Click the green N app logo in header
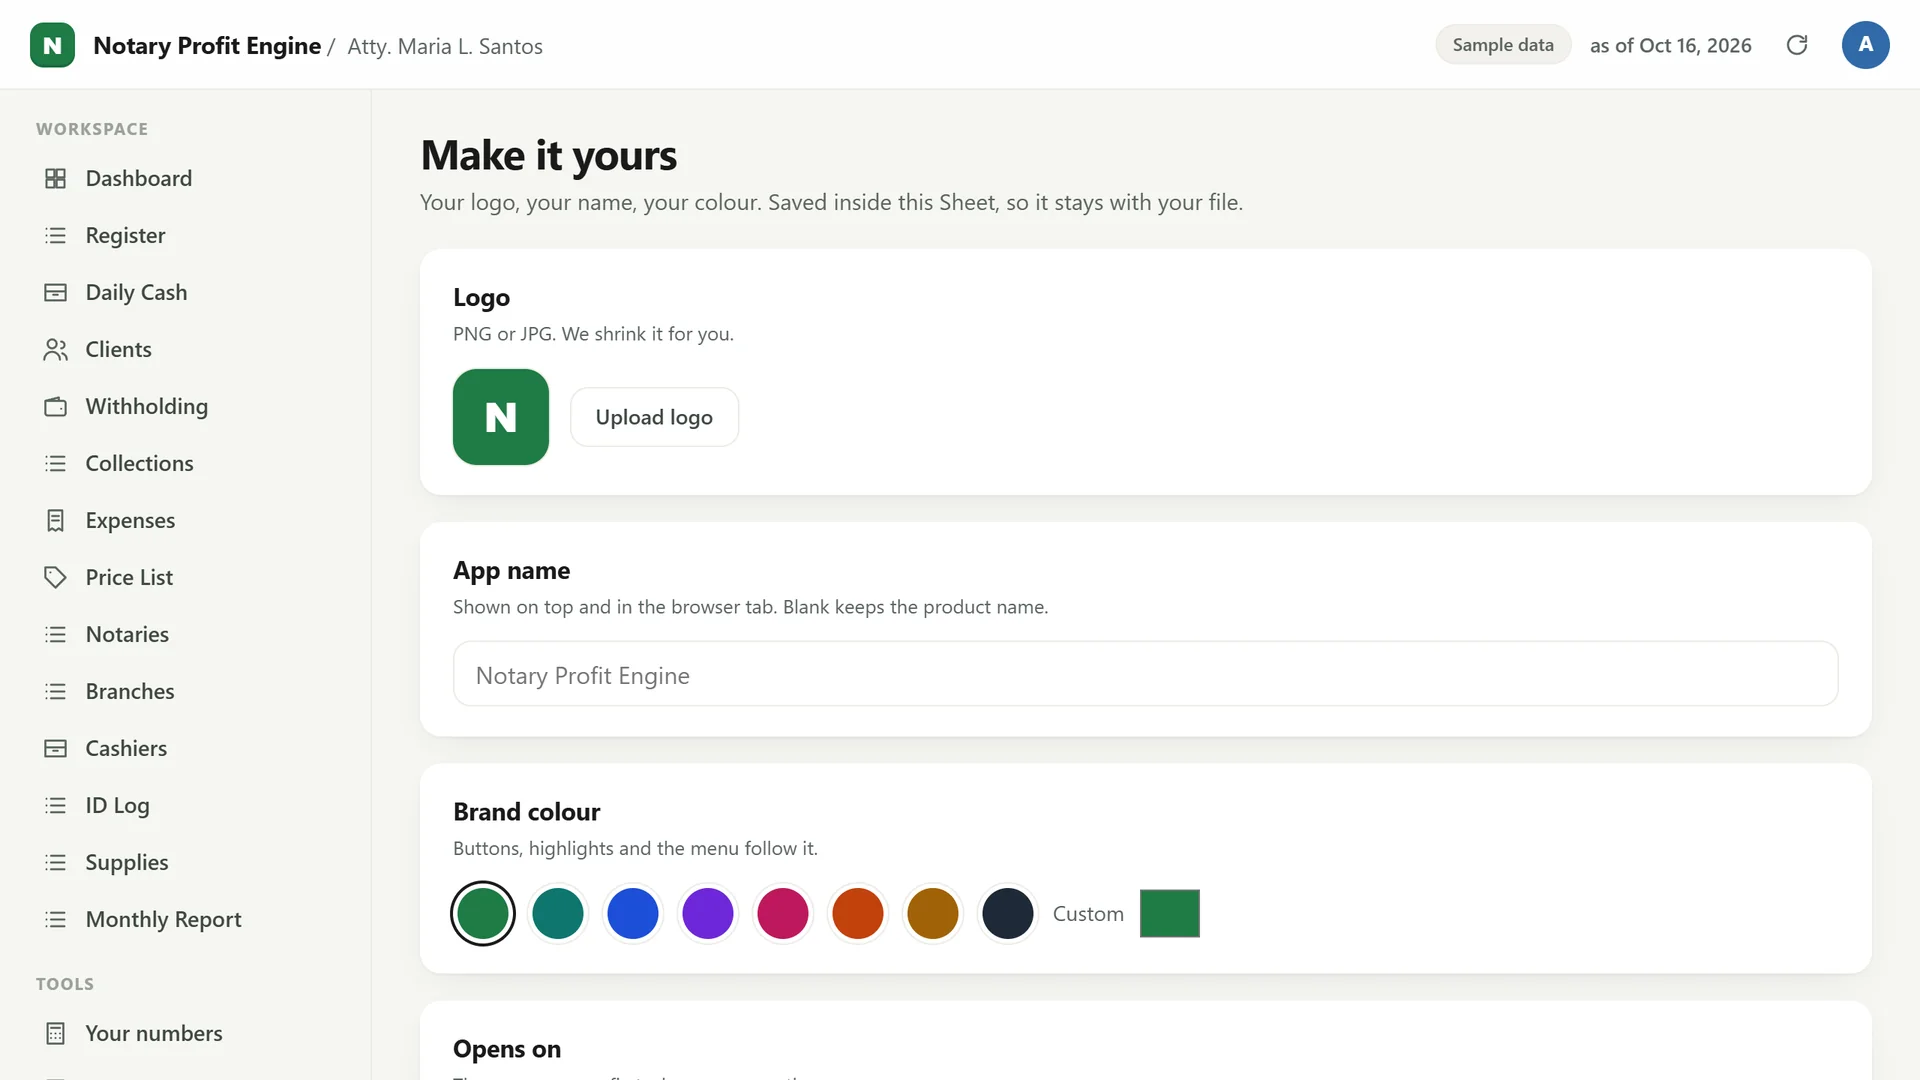Viewport: 1920px width, 1080px height. (52, 45)
